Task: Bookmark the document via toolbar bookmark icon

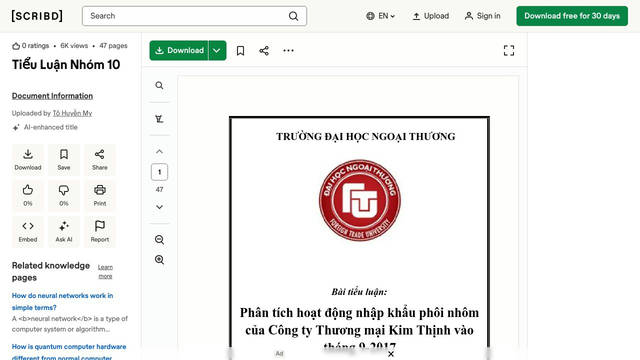Action: tap(240, 51)
